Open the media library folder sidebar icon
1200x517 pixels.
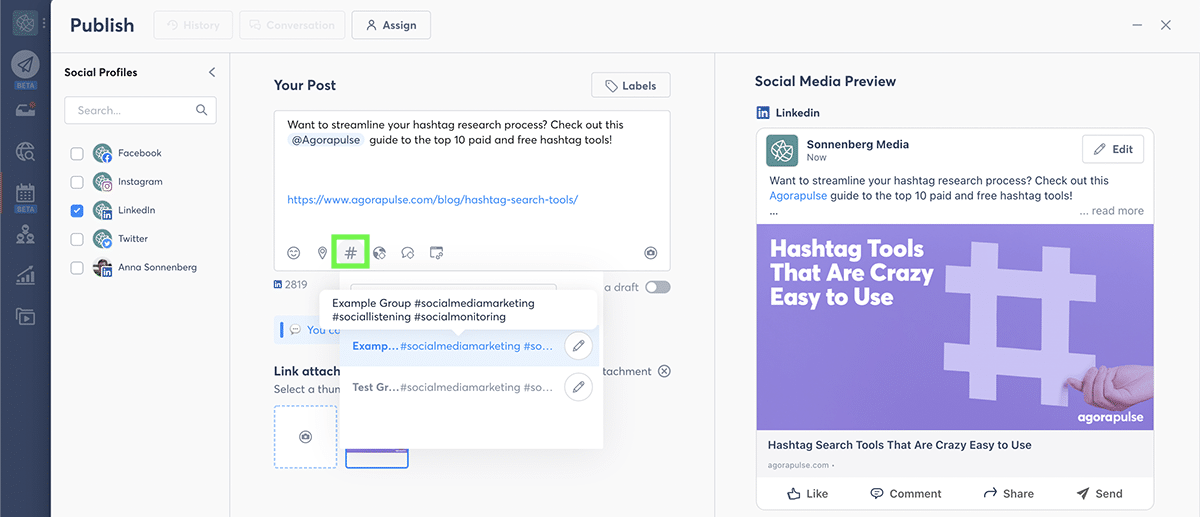click(26, 316)
